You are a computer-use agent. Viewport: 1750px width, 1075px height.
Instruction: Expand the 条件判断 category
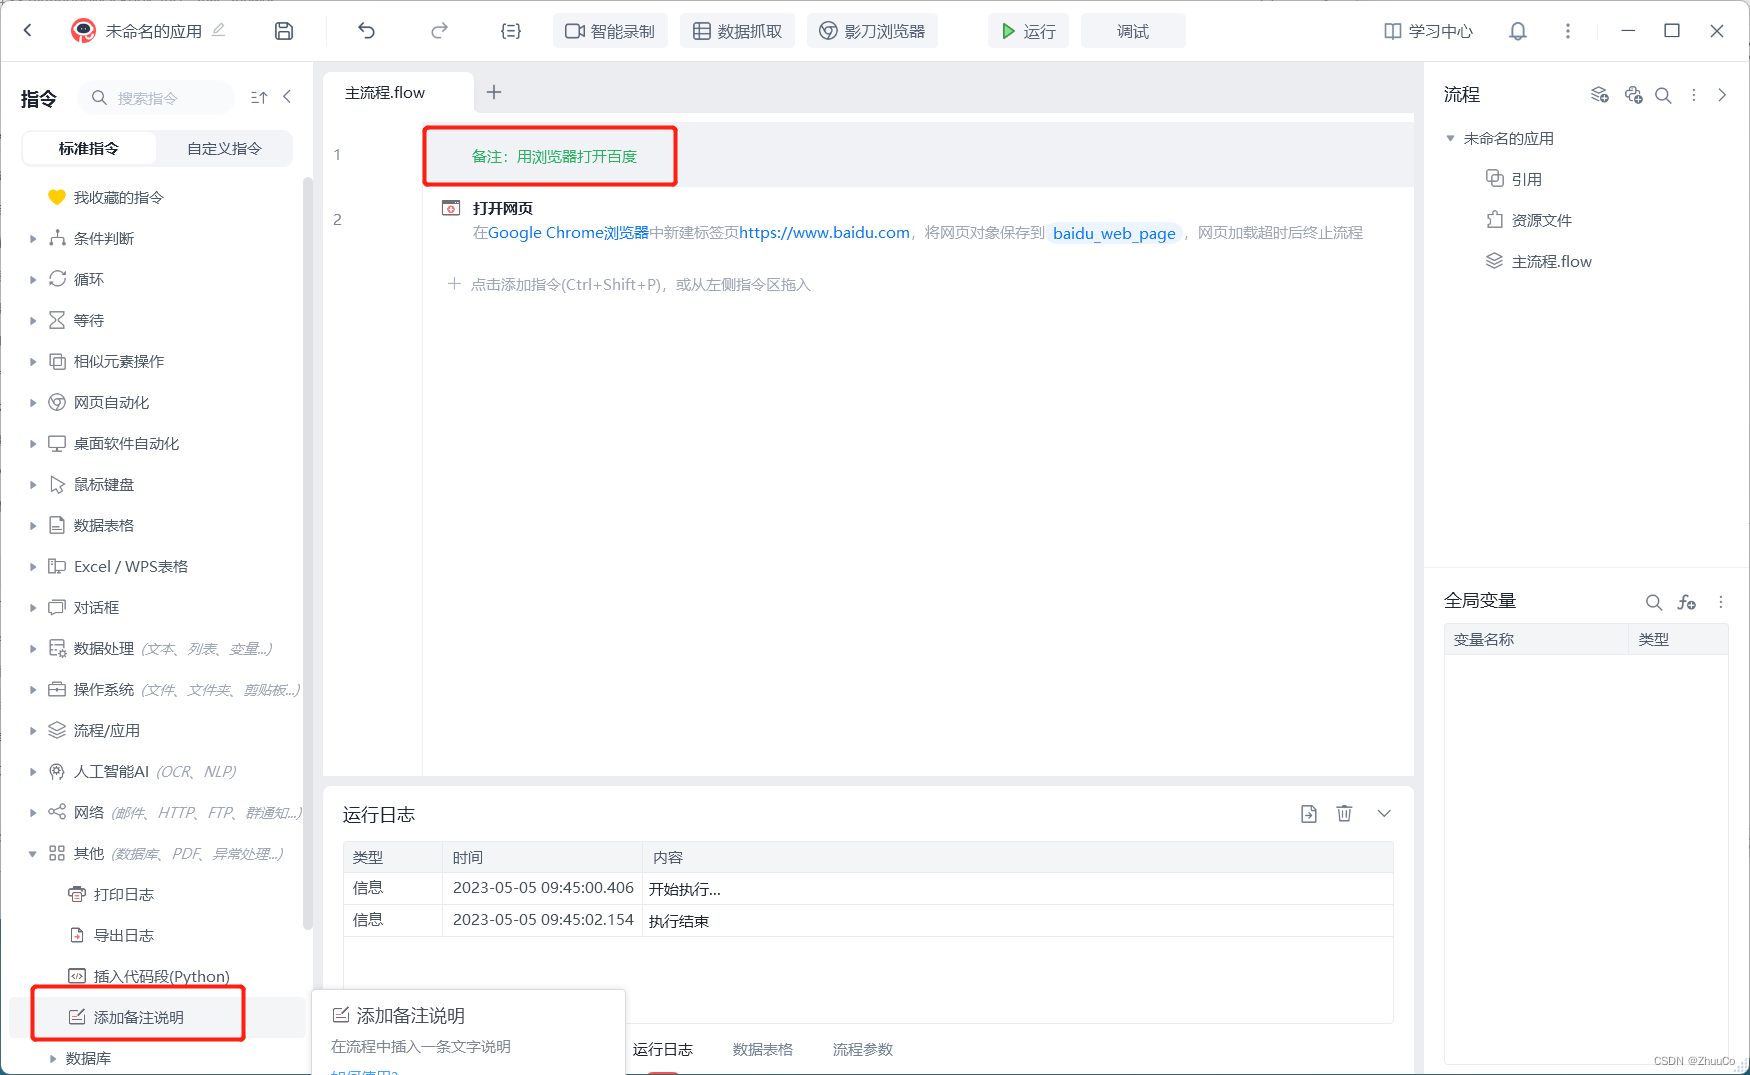[x=33, y=238]
